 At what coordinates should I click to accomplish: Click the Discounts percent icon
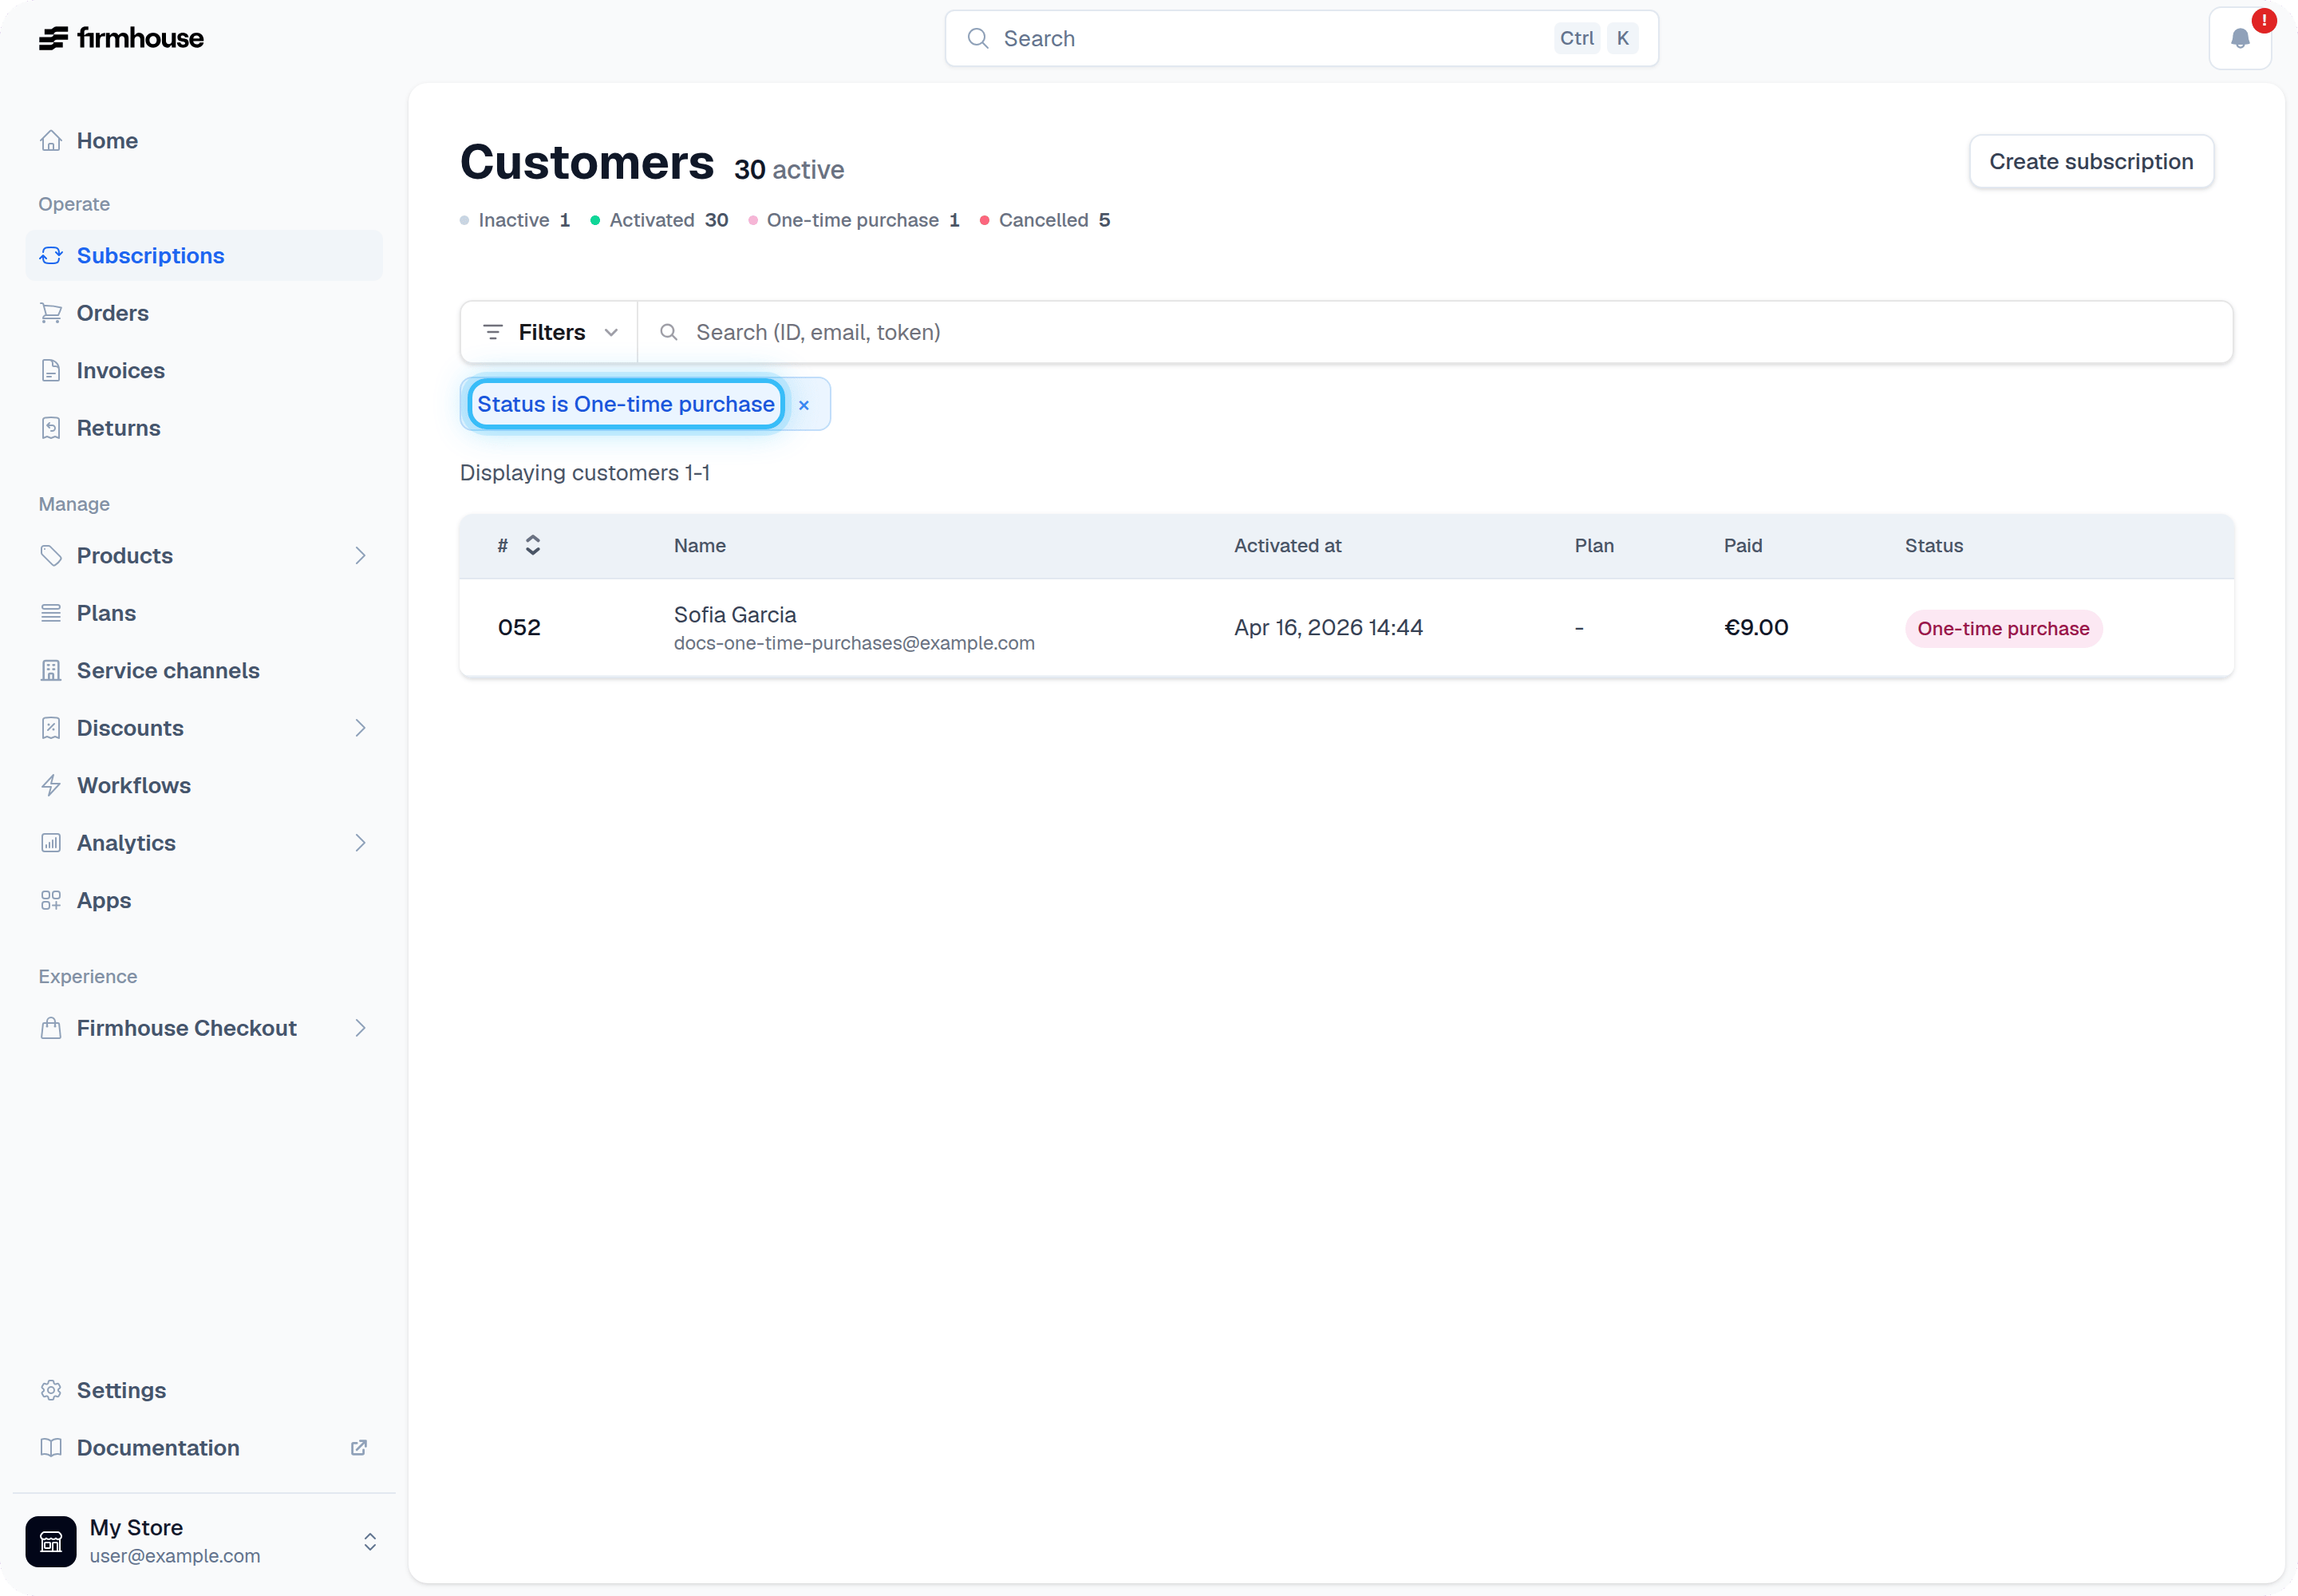point(51,728)
